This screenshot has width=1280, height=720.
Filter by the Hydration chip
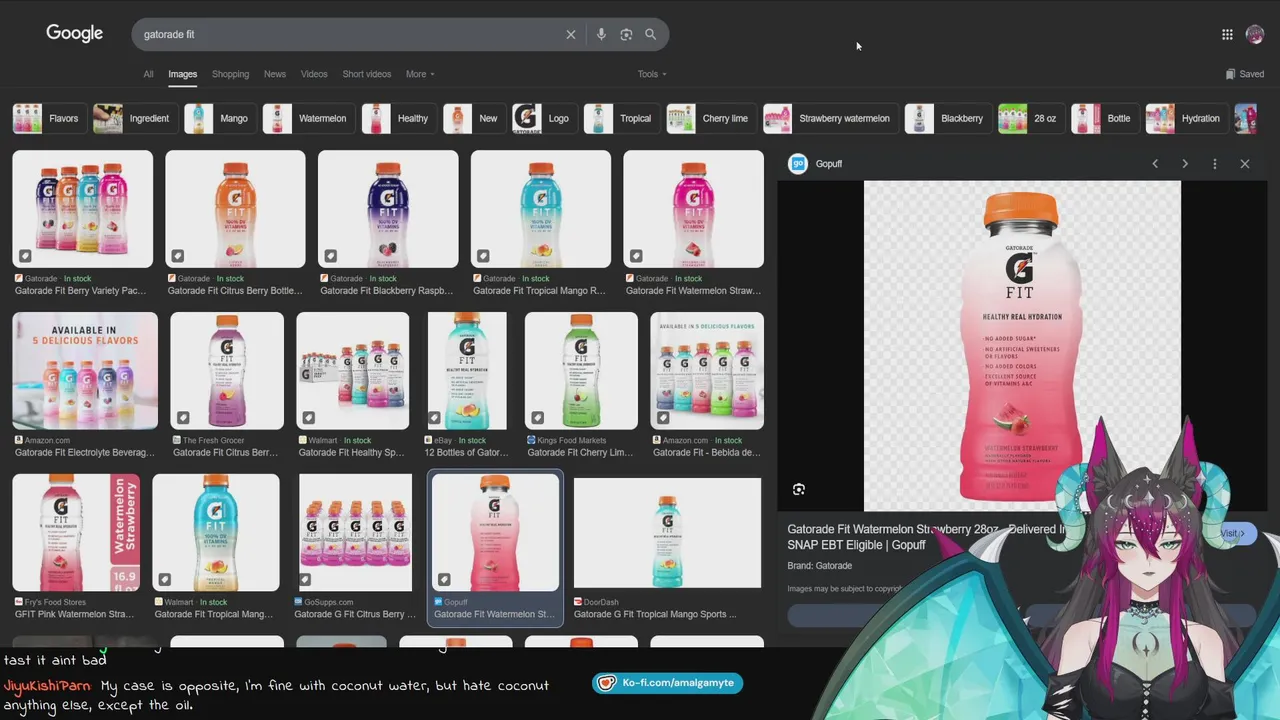tap(1185, 118)
